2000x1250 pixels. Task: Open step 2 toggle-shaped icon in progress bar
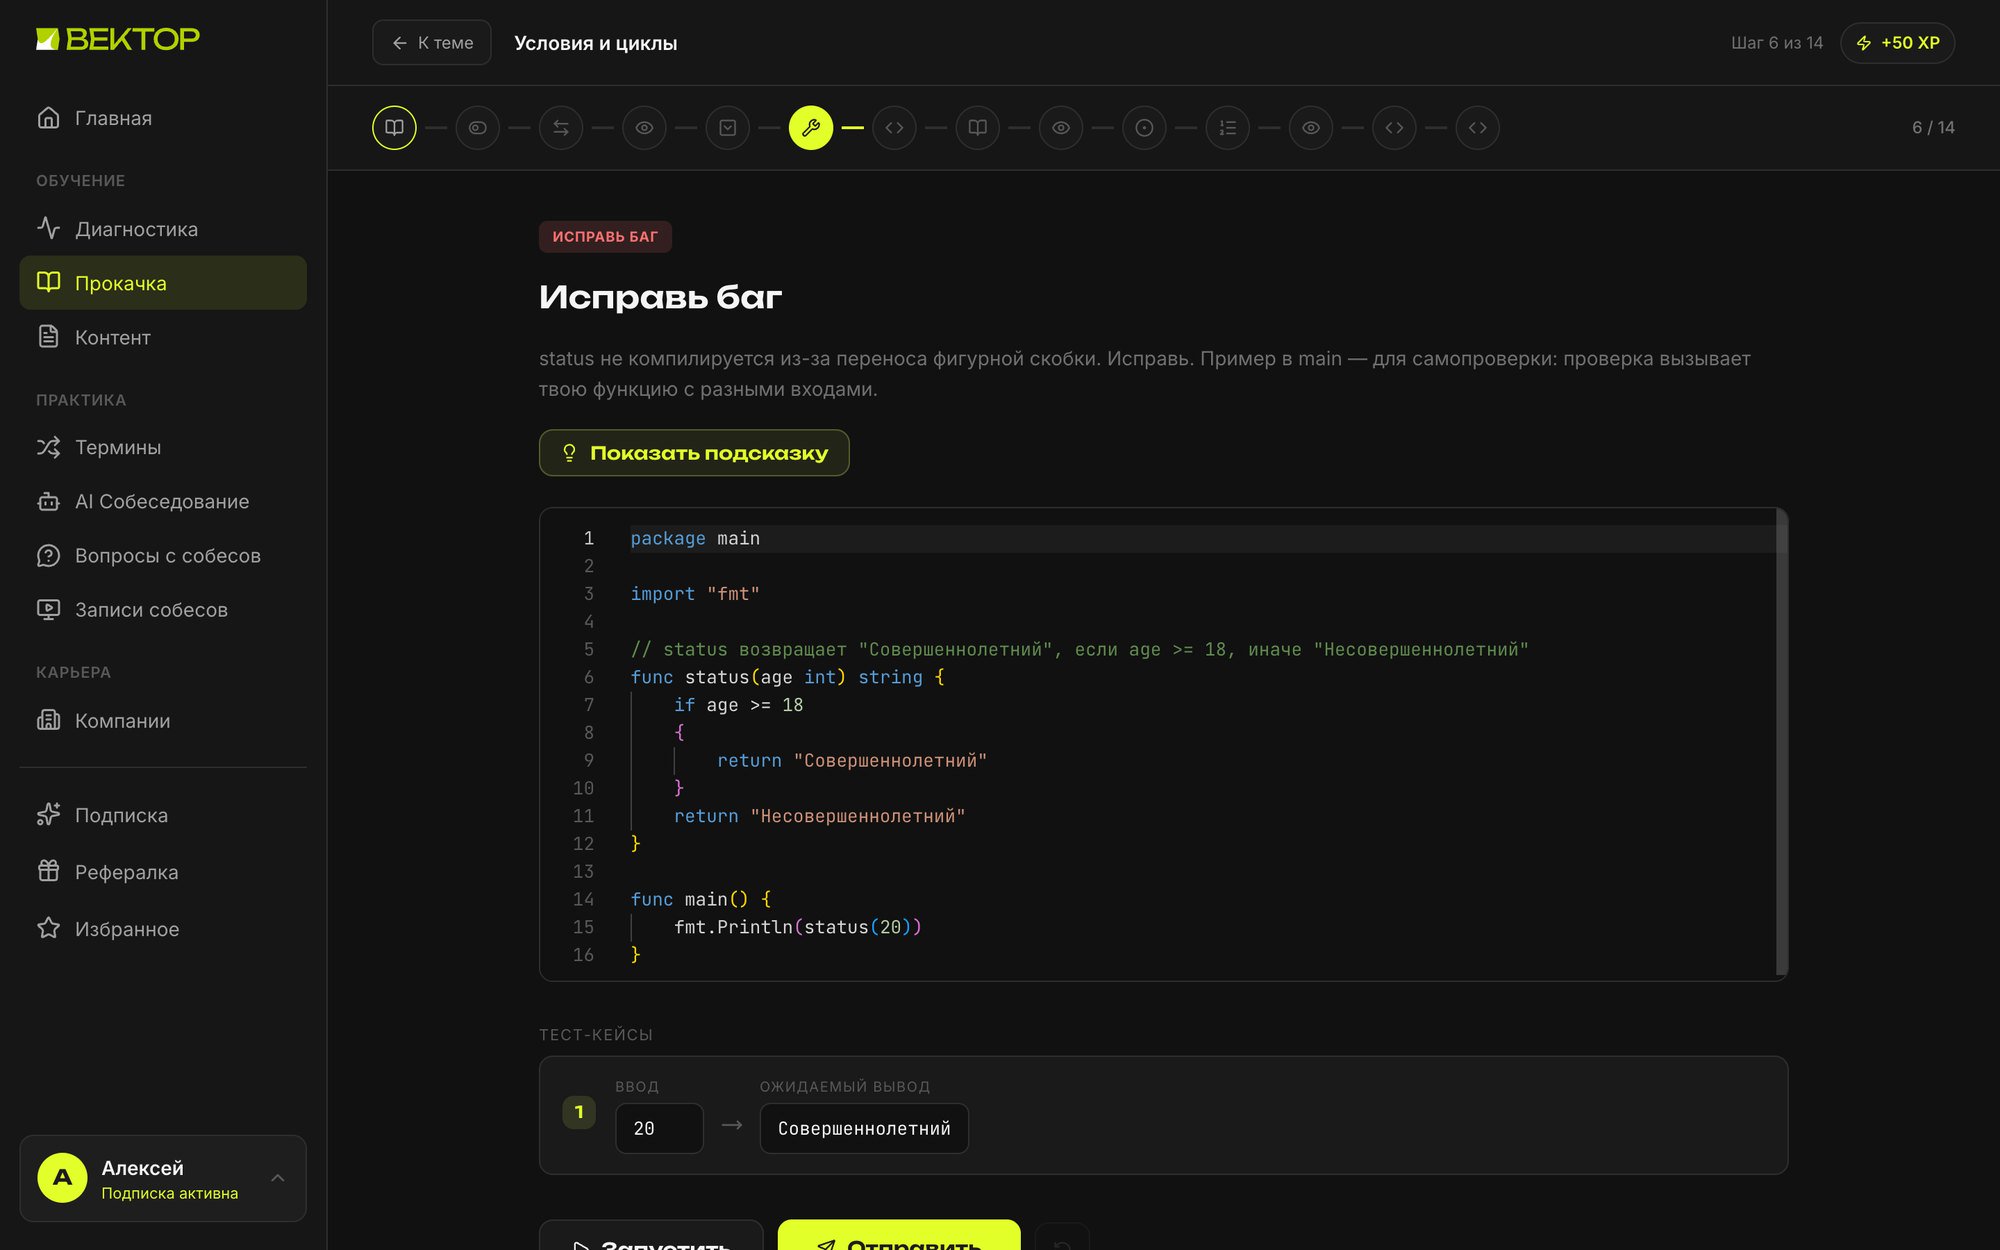click(478, 128)
